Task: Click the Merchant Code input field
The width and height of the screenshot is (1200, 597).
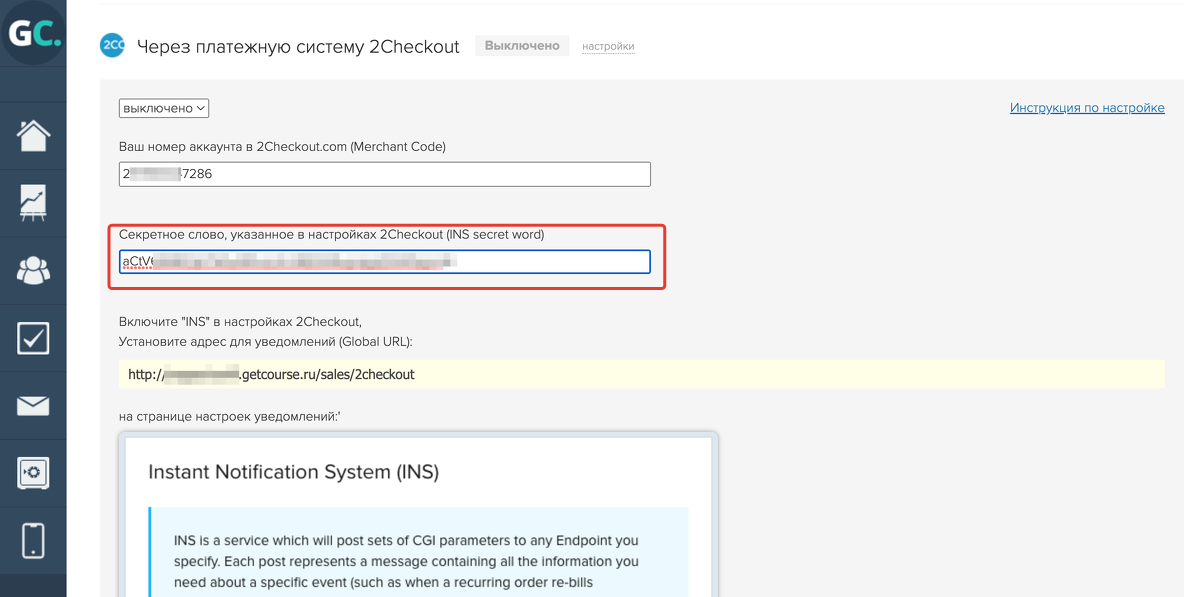Action: (384, 174)
